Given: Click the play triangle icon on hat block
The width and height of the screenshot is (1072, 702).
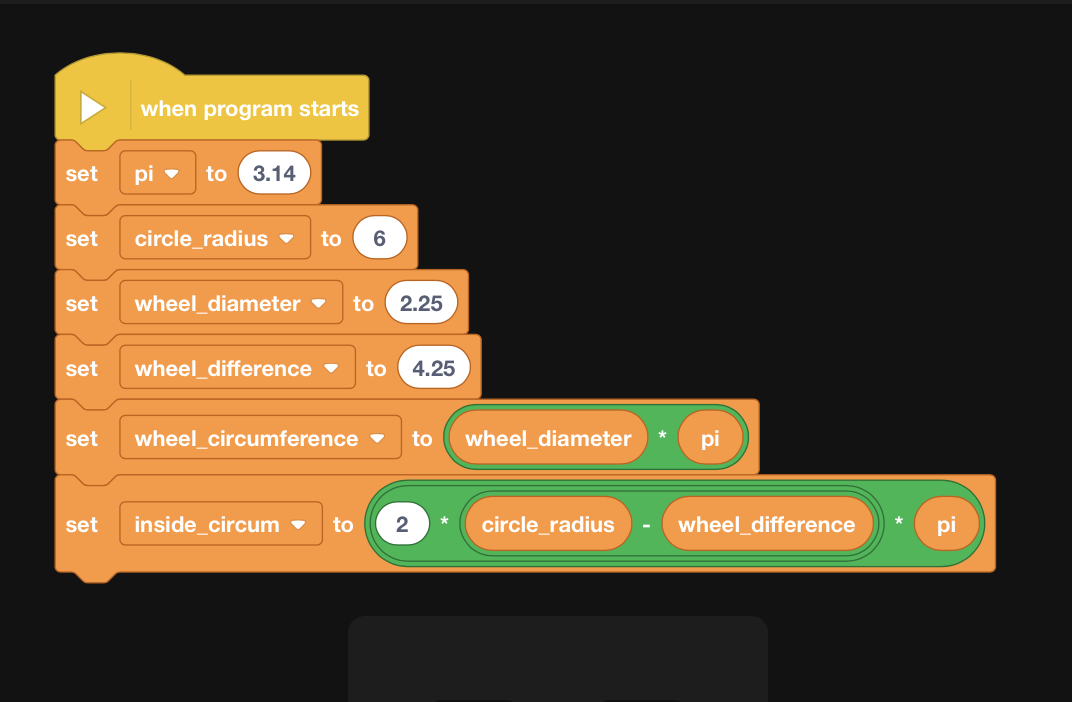Looking at the screenshot, I should pyautogui.click(x=92, y=108).
